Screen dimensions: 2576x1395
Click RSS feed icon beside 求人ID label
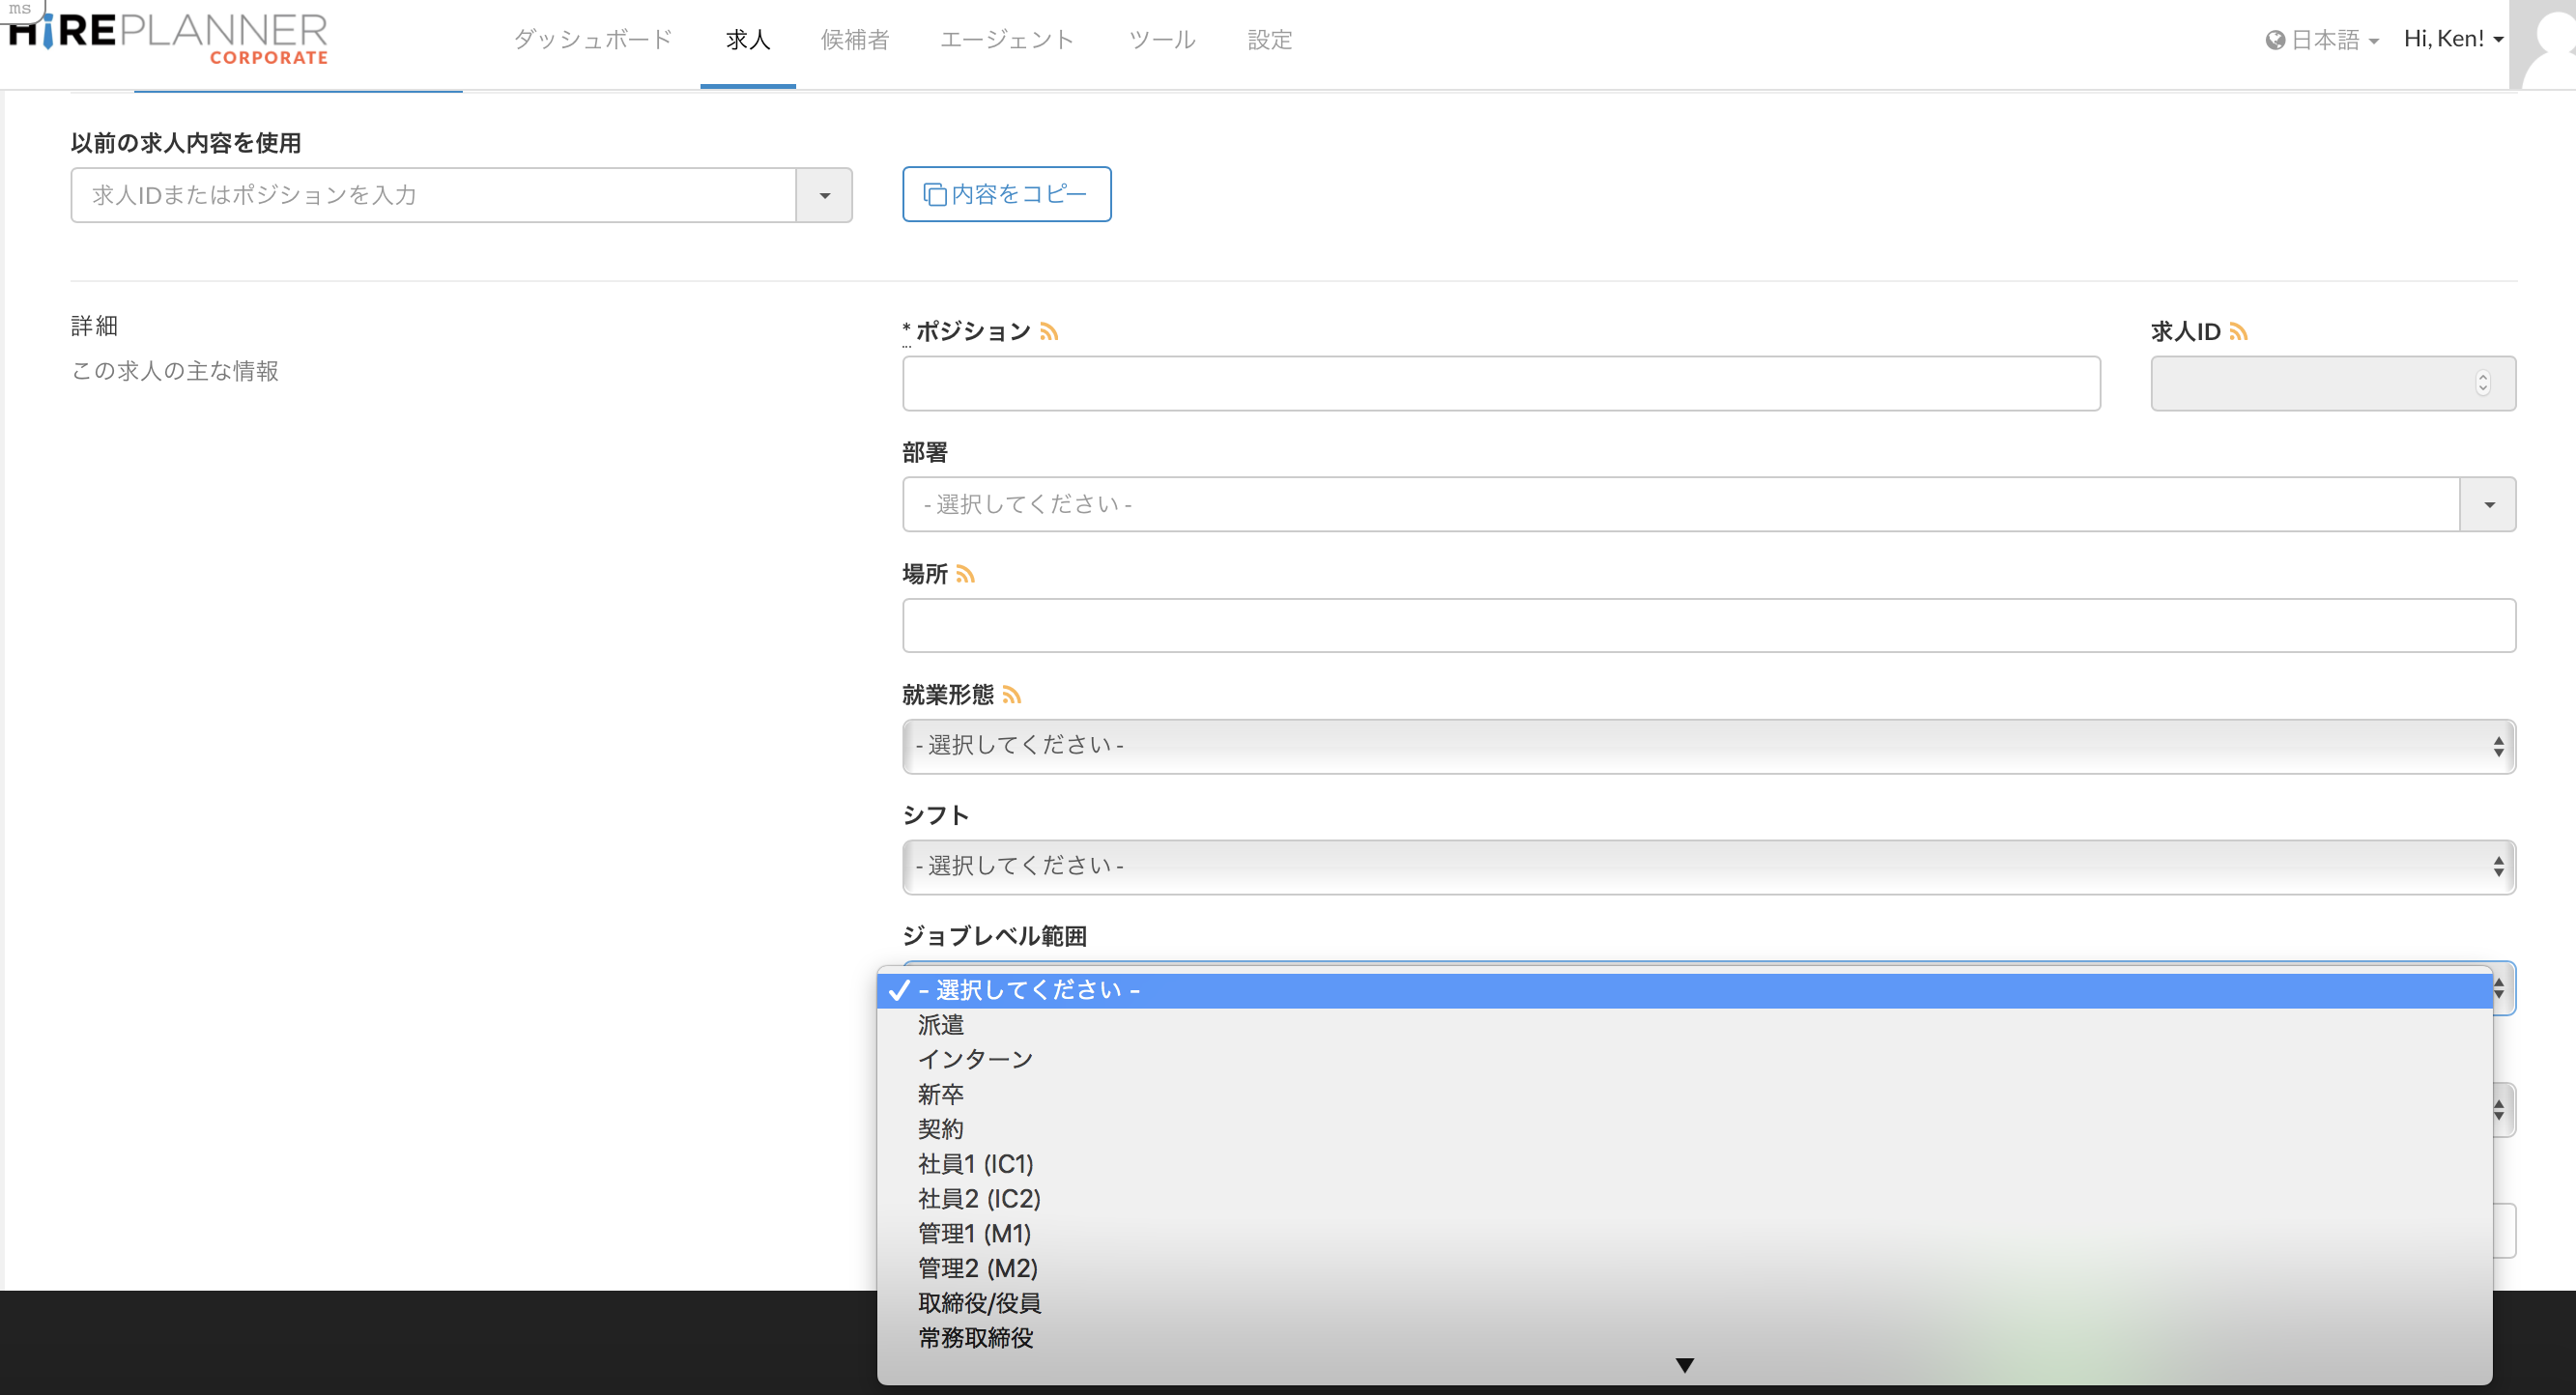click(2239, 332)
